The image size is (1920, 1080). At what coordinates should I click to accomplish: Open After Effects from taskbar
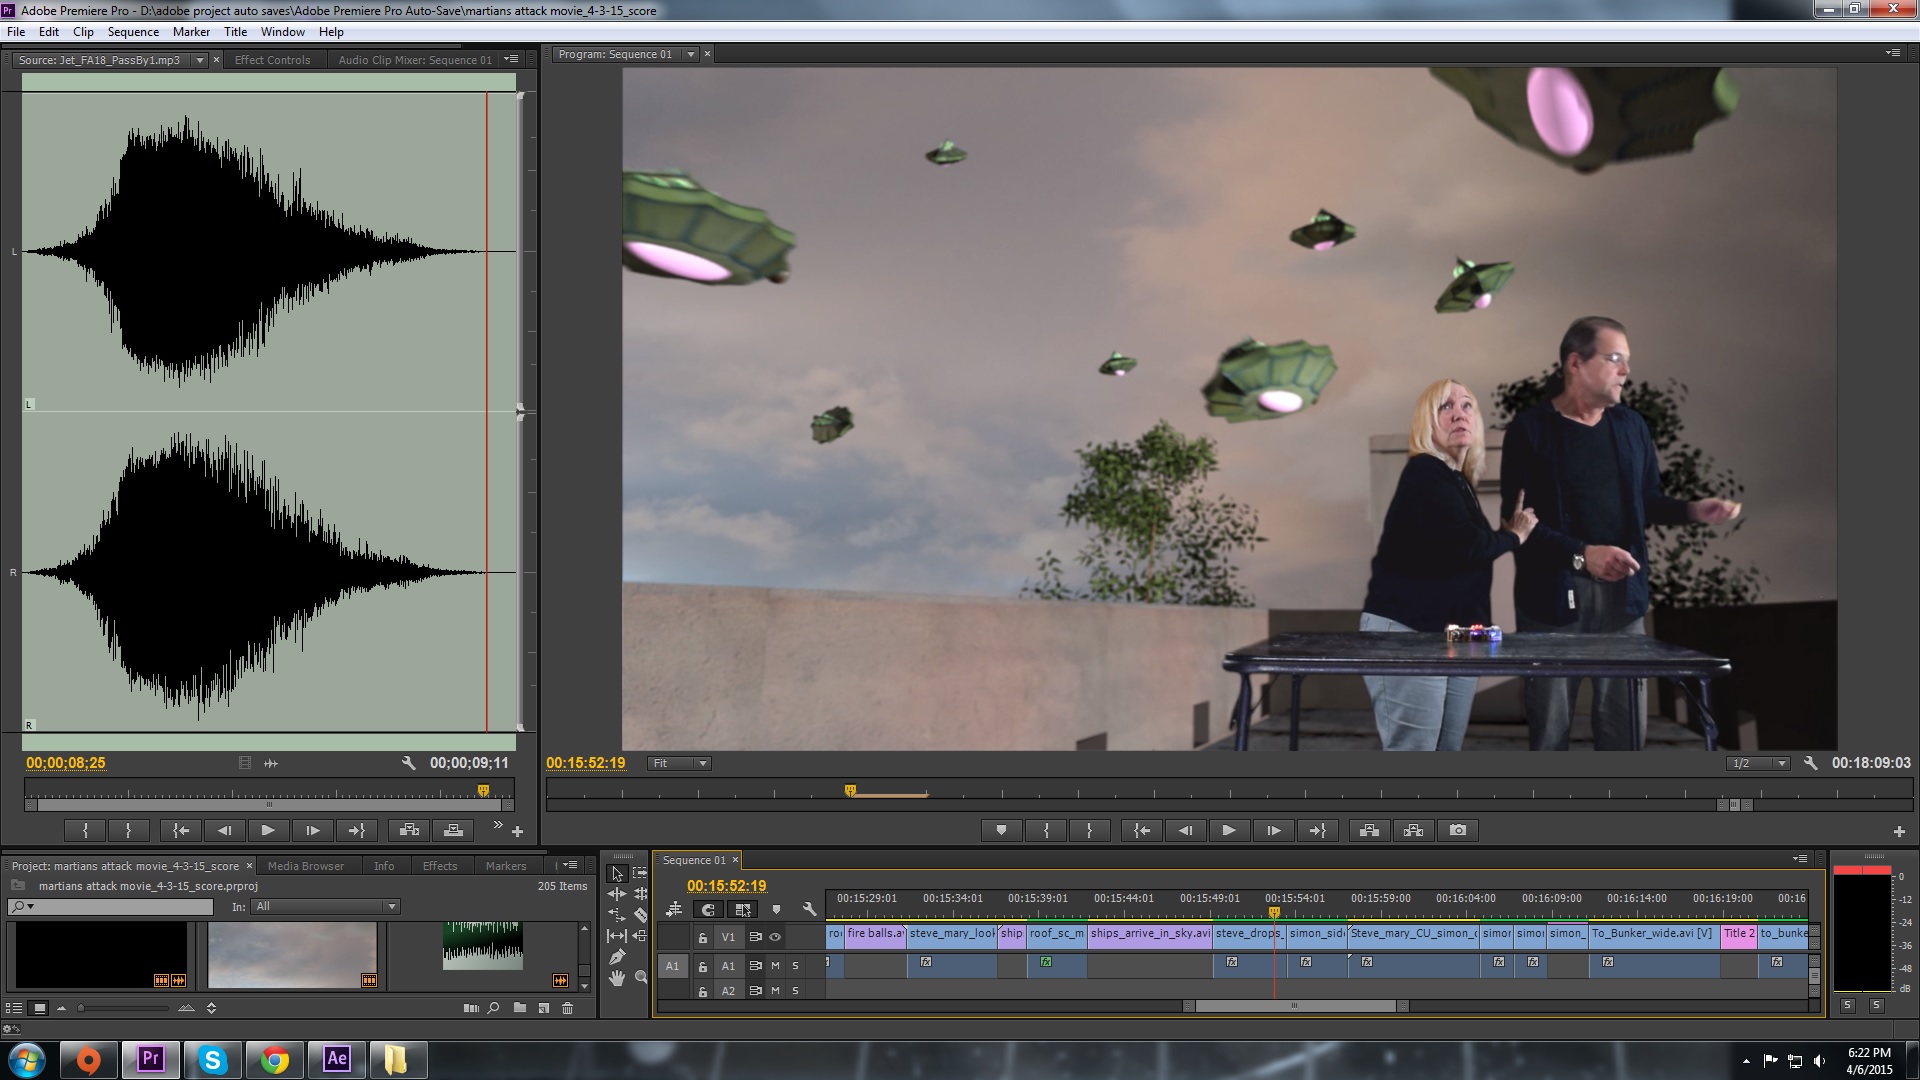click(337, 1059)
